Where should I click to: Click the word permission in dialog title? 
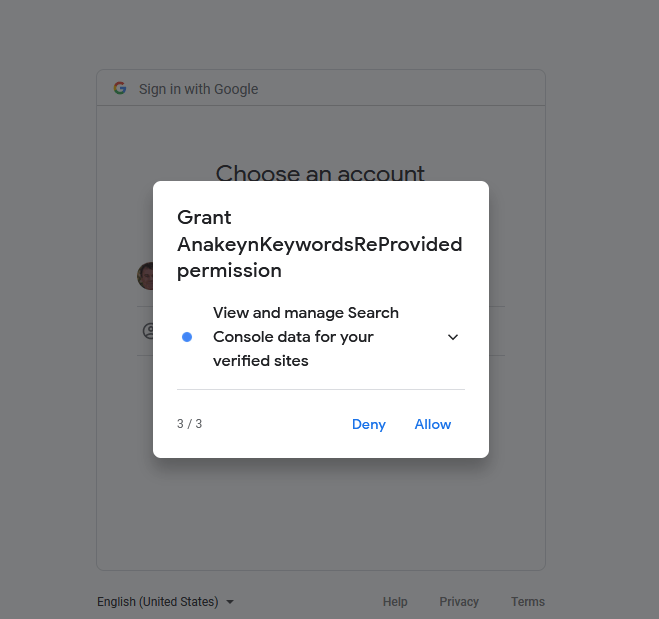(x=229, y=271)
